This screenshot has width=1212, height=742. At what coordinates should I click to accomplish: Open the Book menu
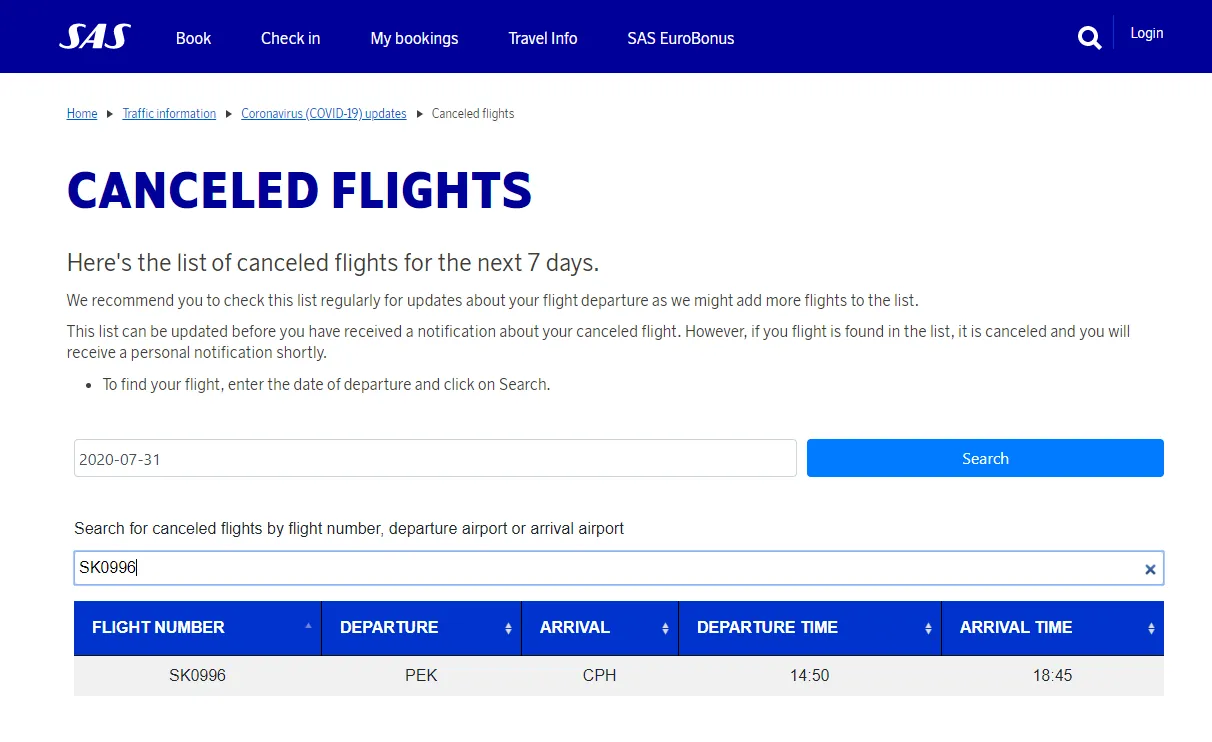click(193, 38)
